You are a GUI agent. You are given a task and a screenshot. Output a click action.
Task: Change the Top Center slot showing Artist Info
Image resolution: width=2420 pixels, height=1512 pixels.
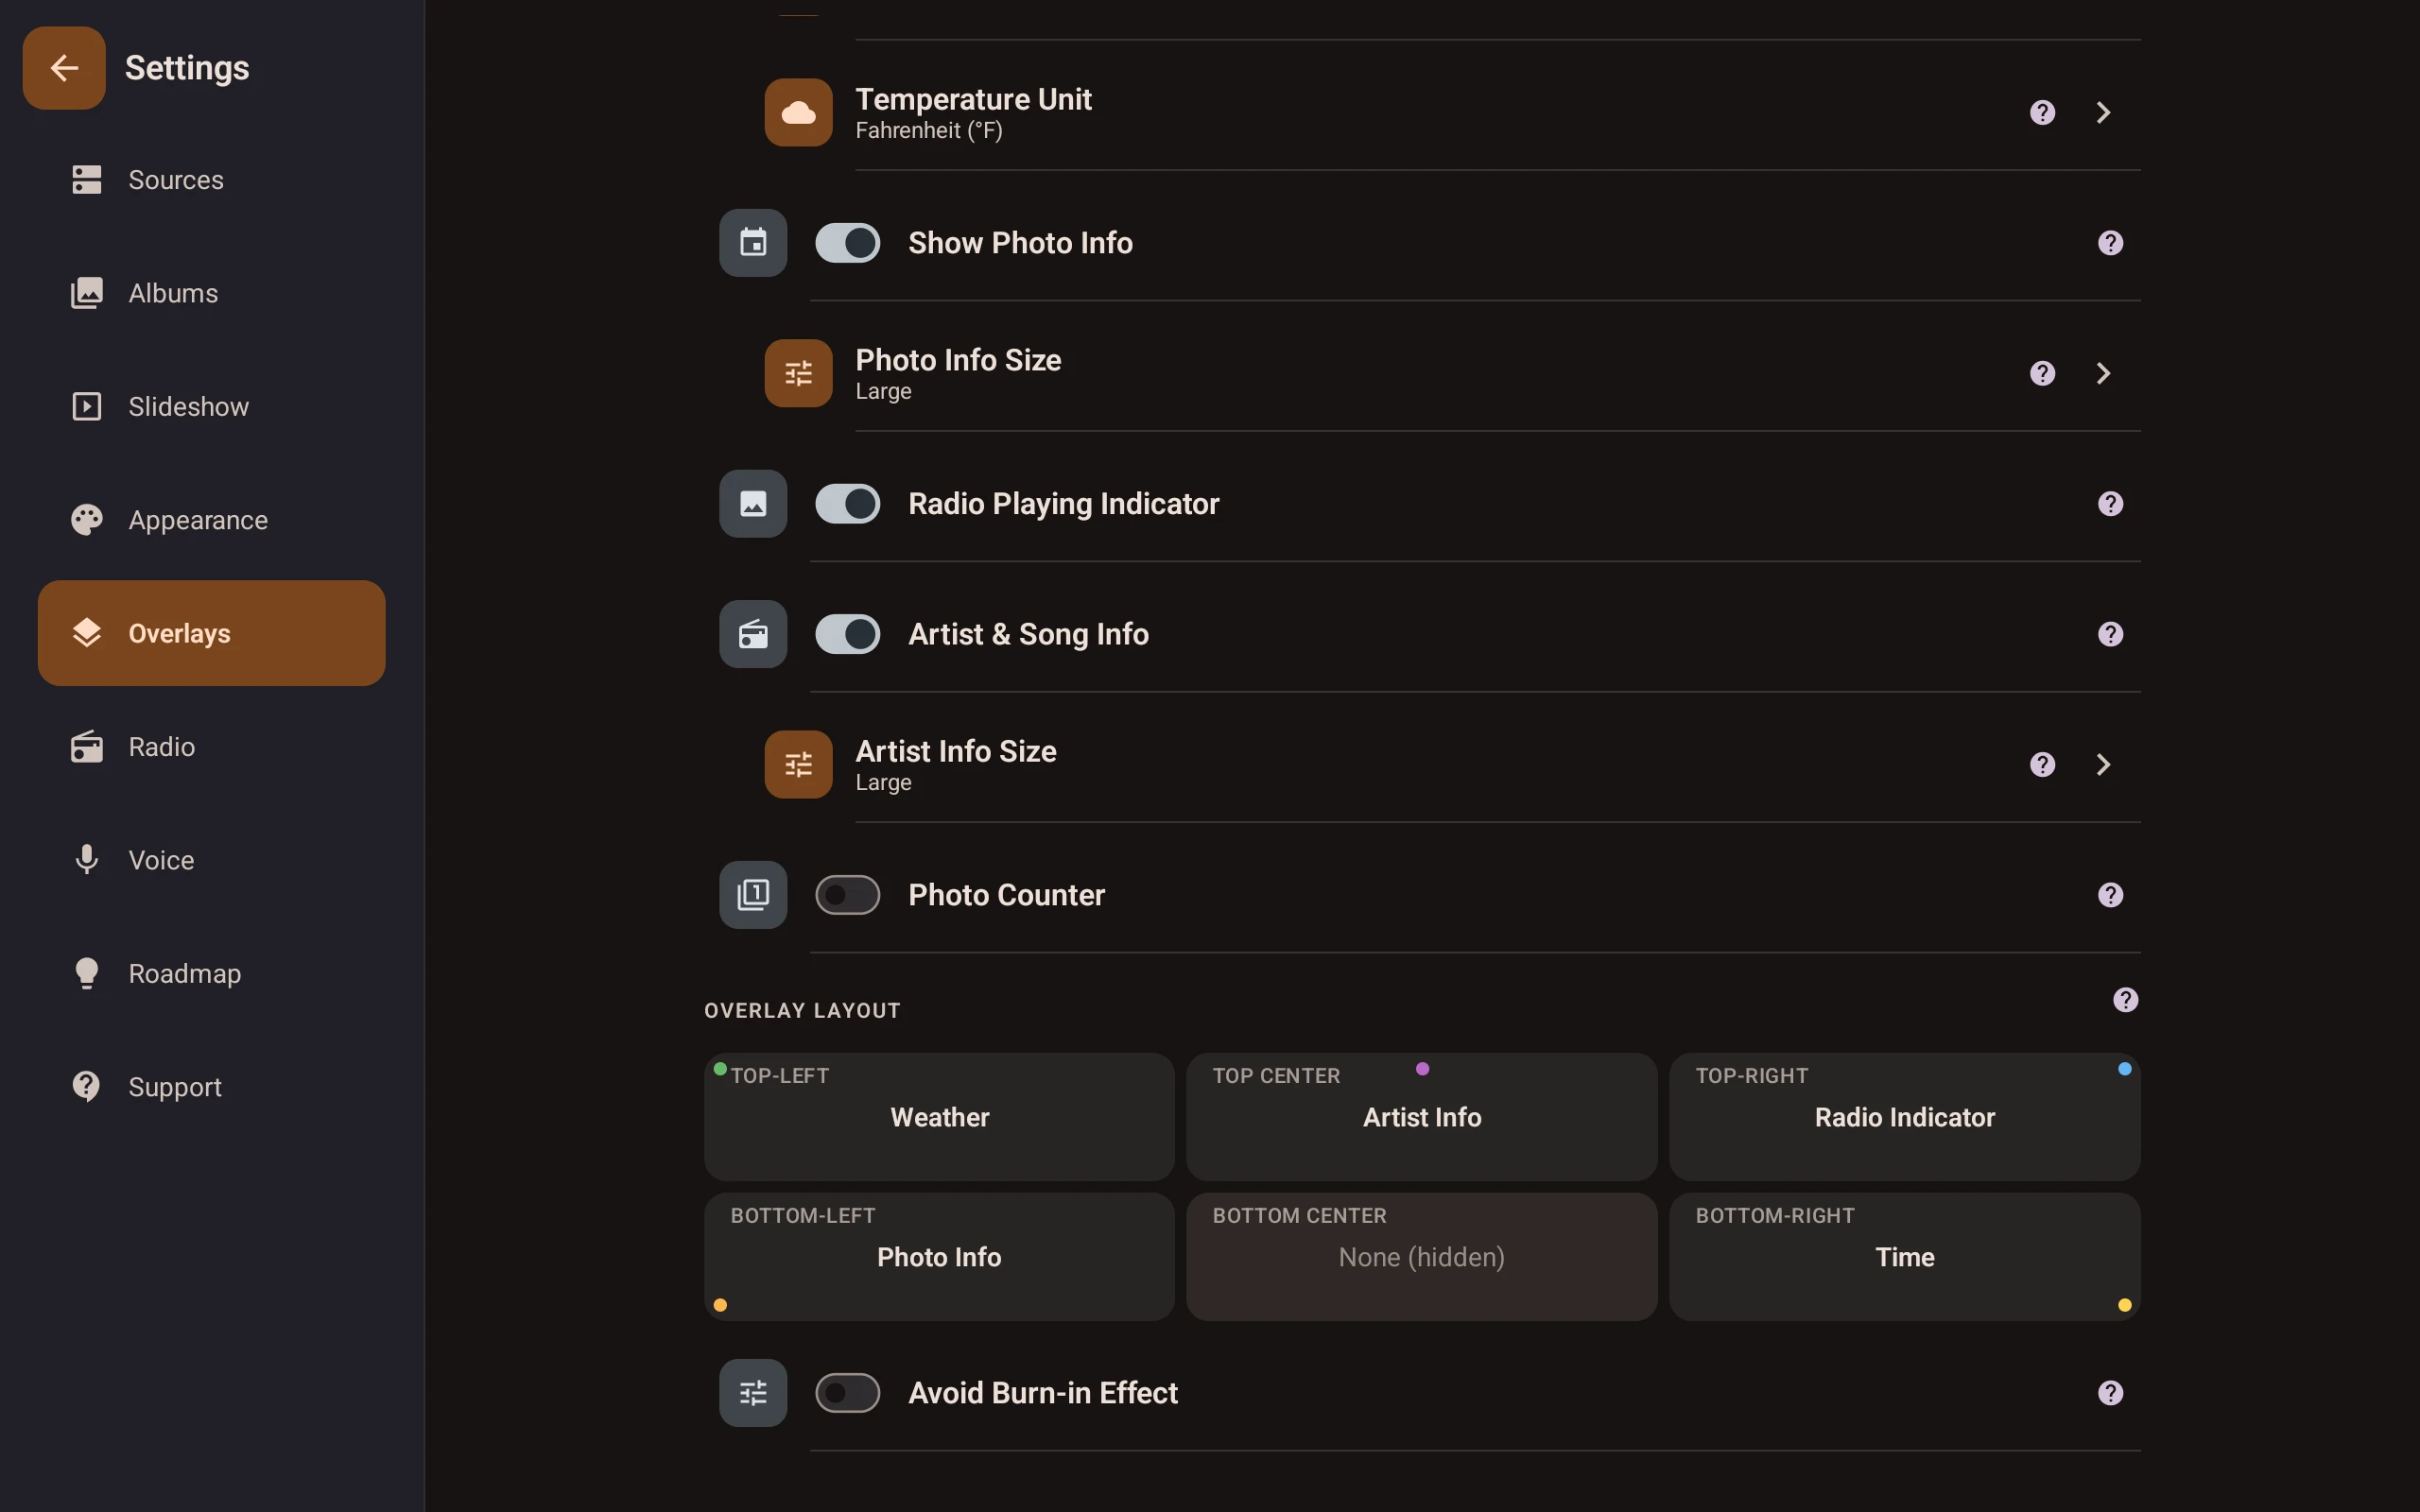(1421, 1116)
